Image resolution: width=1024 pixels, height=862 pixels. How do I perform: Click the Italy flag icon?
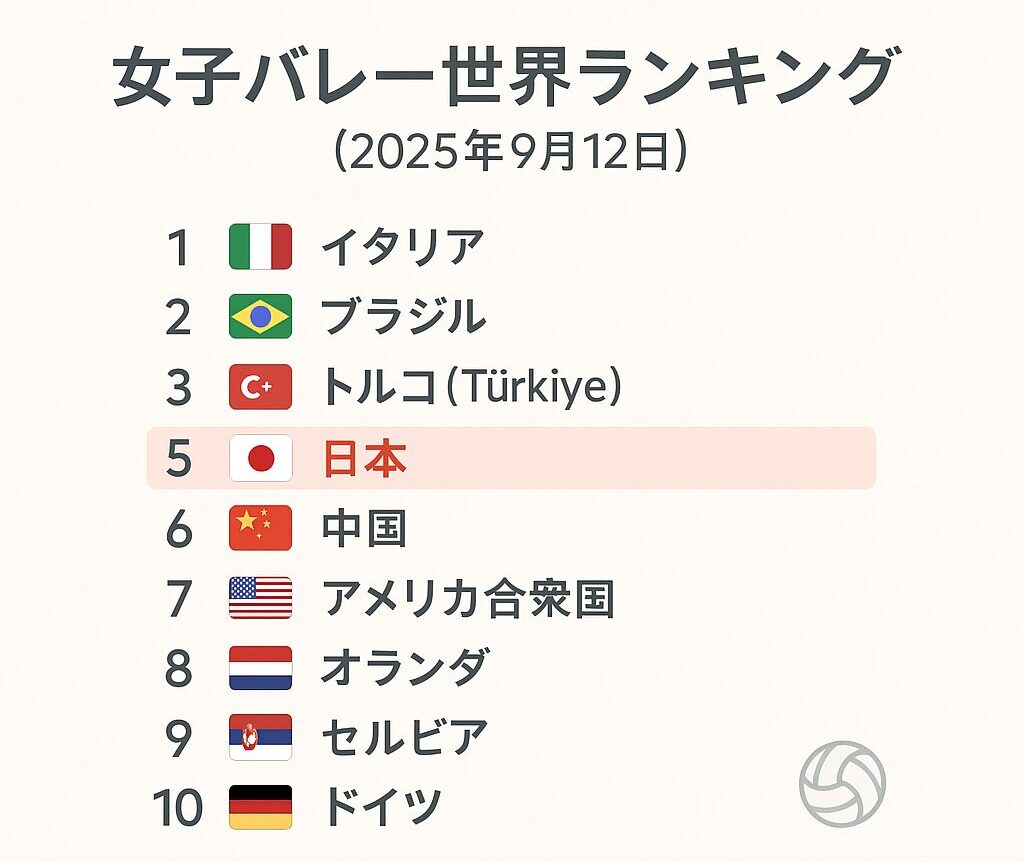tap(260, 246)
